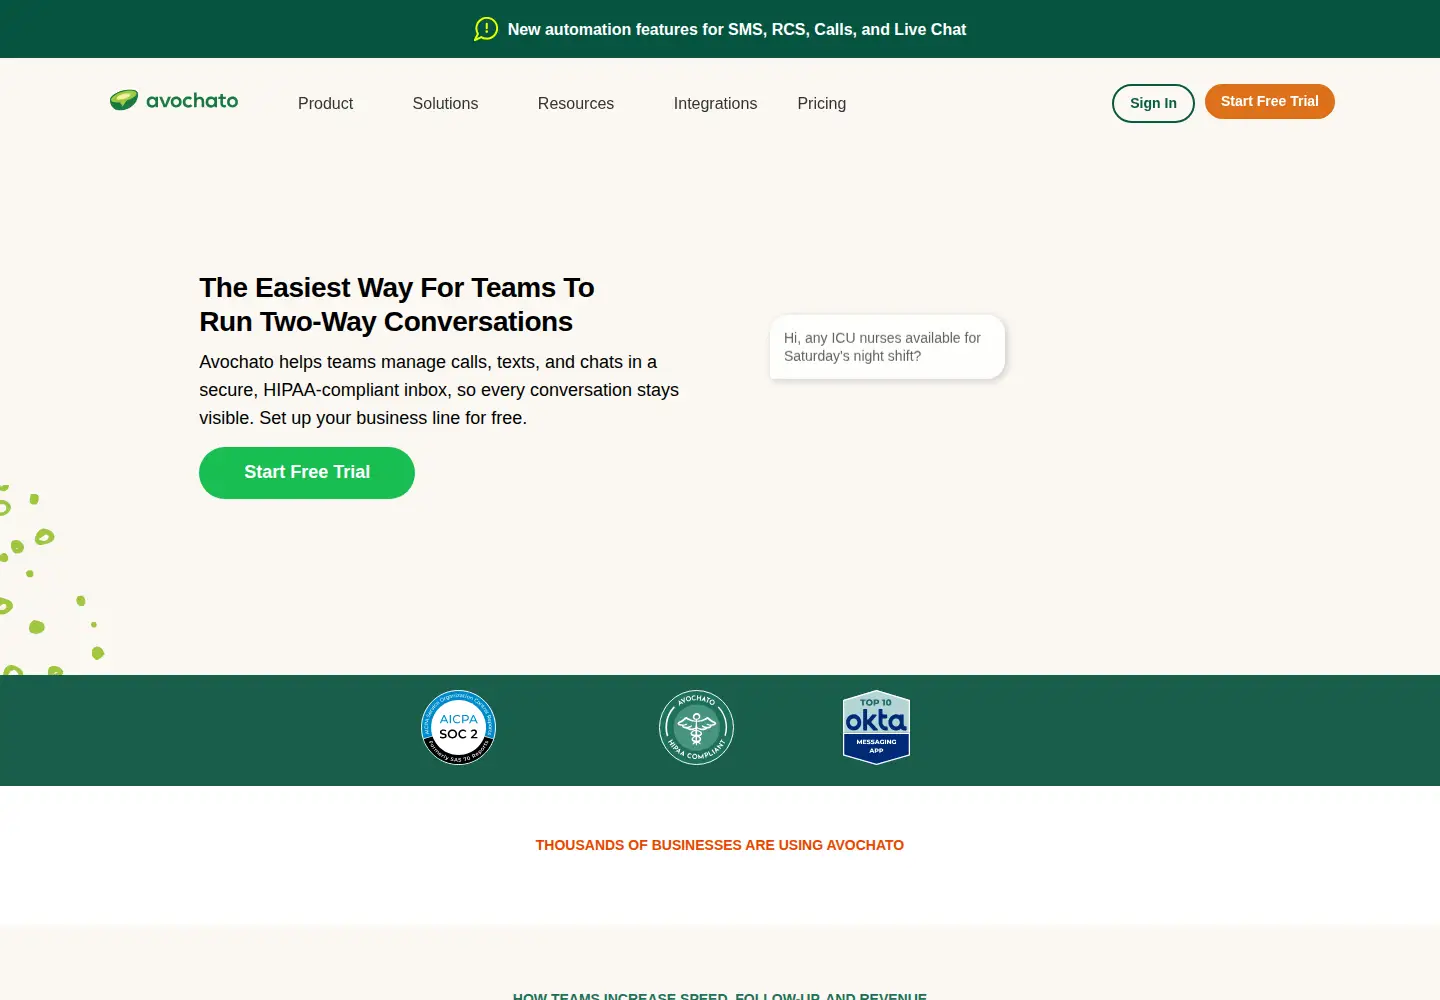Click the orange Start Free Trial button
Screen dimensions: 1440x1000
click(1270, 101)
